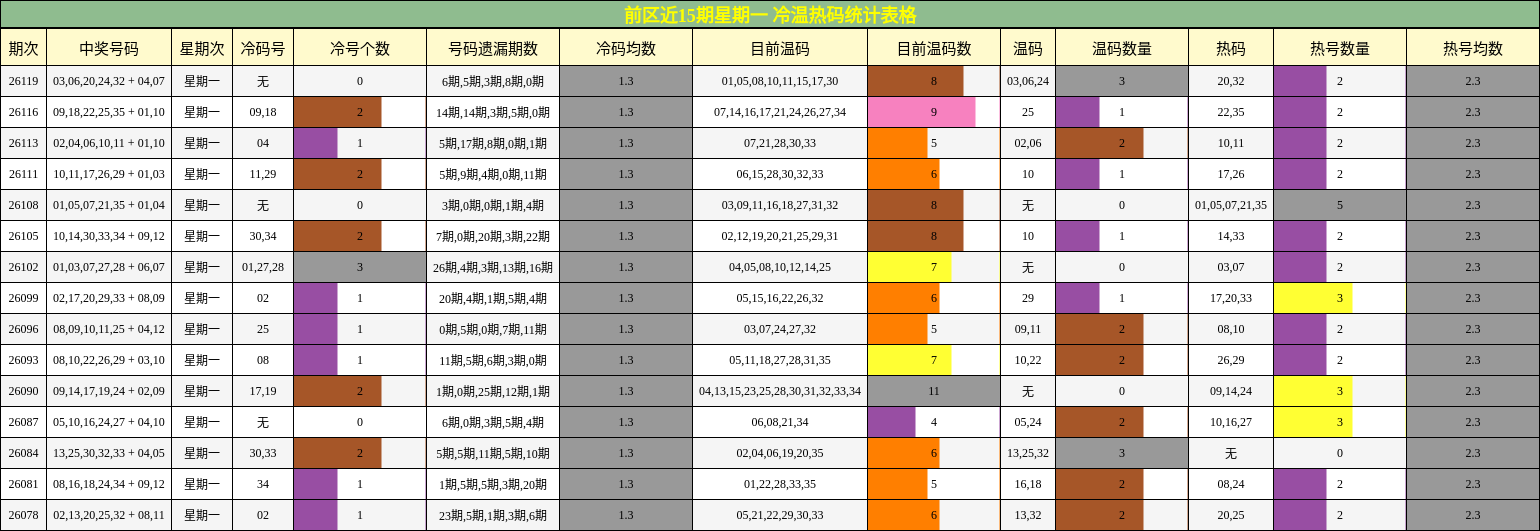Click the gray hot count cell 5
This screenshot has width=1540, height=531.
click(x=1340, y=205)
